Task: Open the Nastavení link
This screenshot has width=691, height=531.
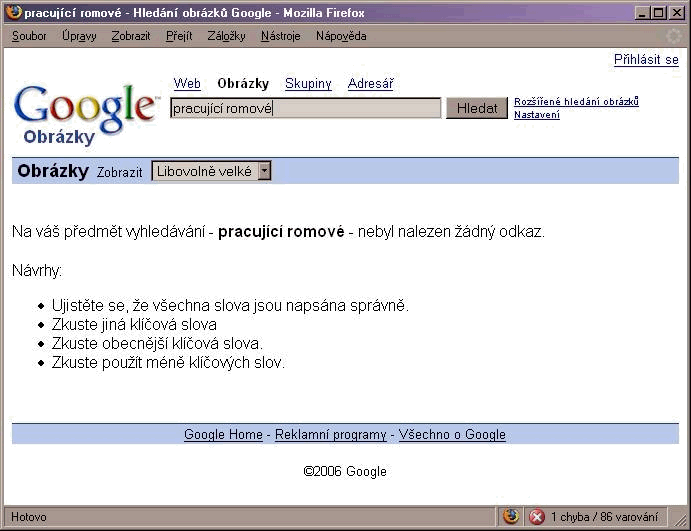Action: (x=537, y=115)
